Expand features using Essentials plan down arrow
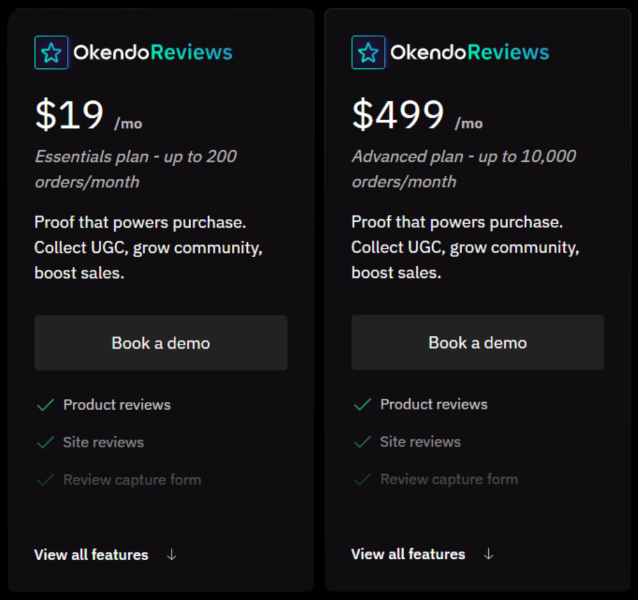638x600 pixels. 172,554
